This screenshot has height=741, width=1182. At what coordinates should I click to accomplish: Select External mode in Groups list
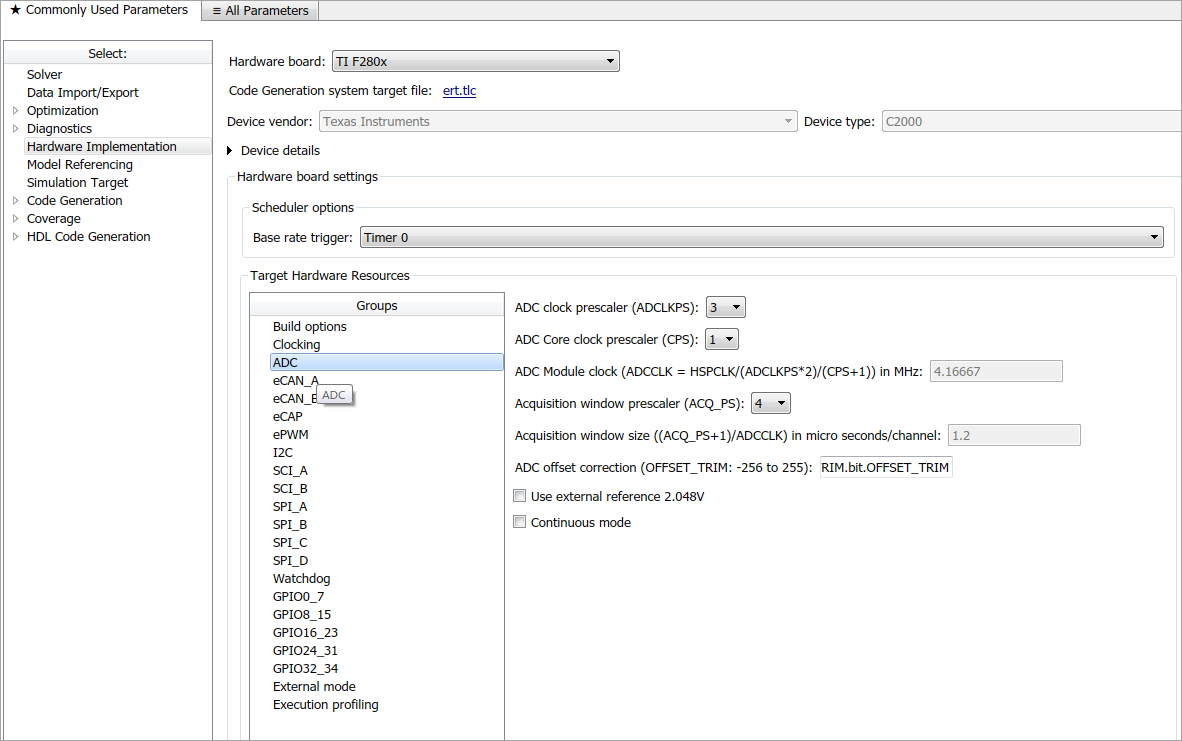pyautogui.click(x=314, y=687)
